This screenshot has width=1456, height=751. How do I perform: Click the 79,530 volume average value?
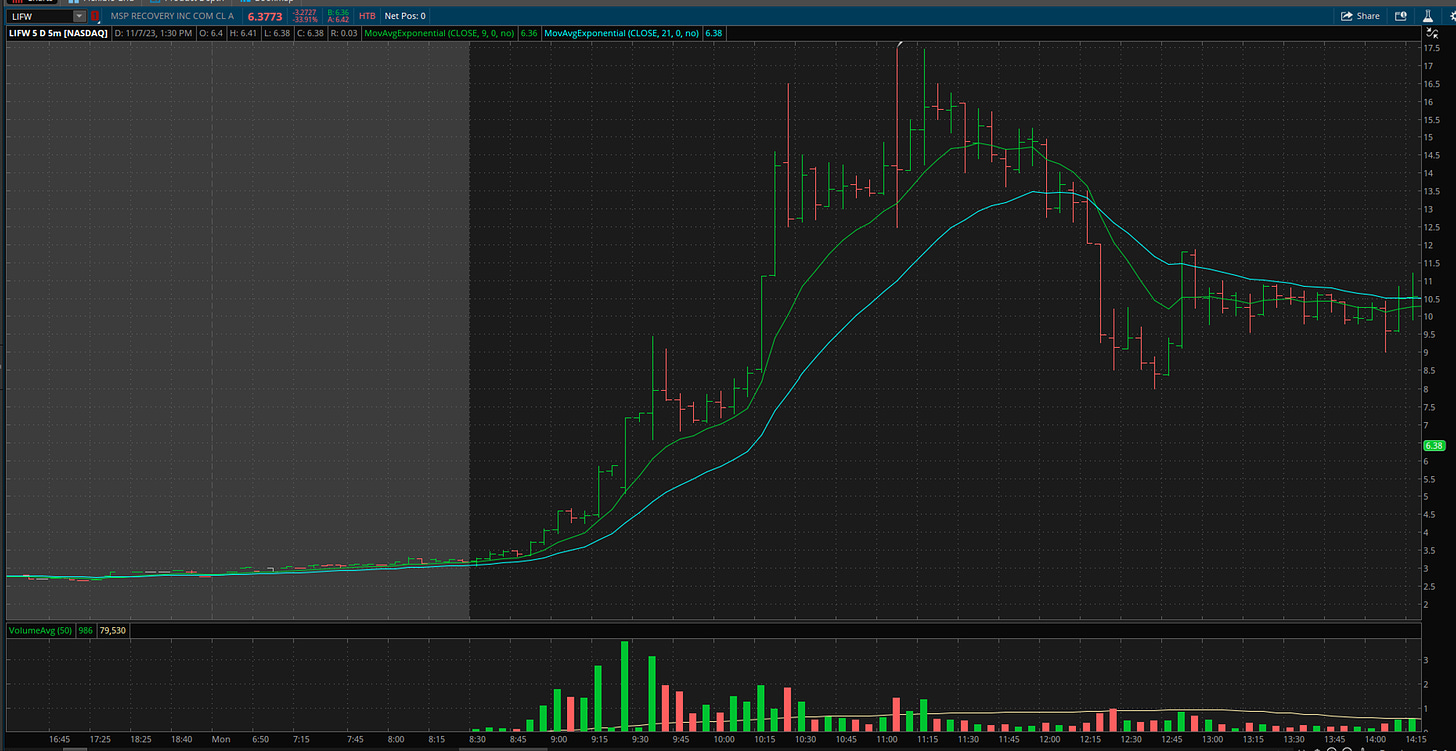tap(112, 631)
